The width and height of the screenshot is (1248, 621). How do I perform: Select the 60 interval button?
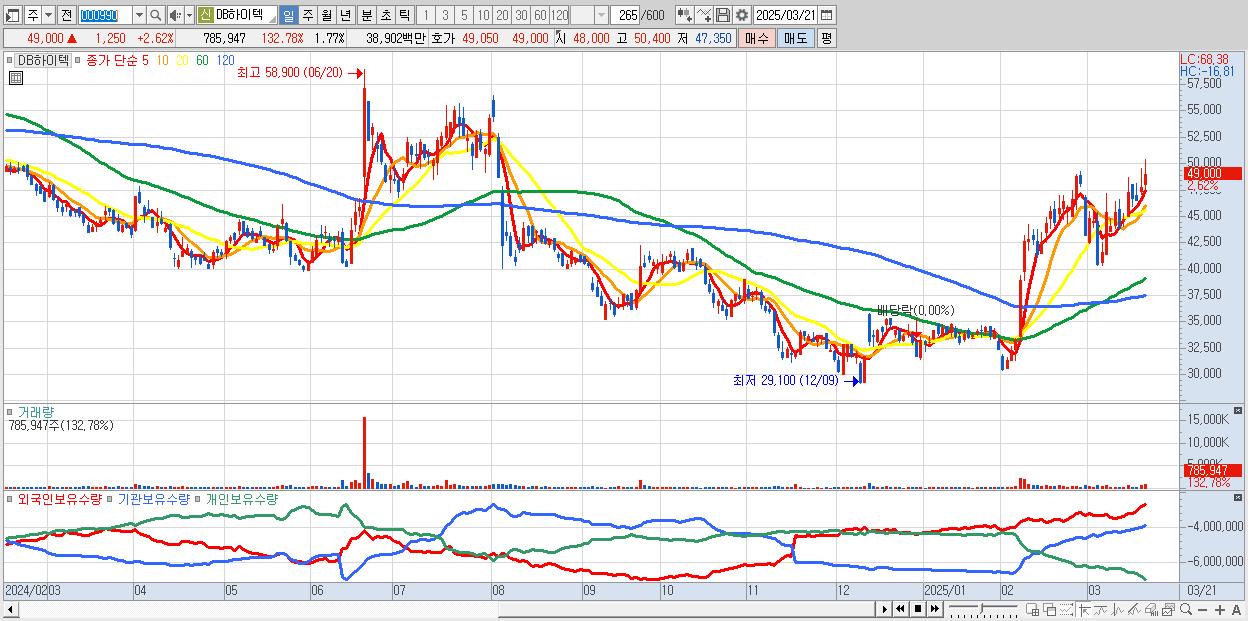[x=540, y=16]
